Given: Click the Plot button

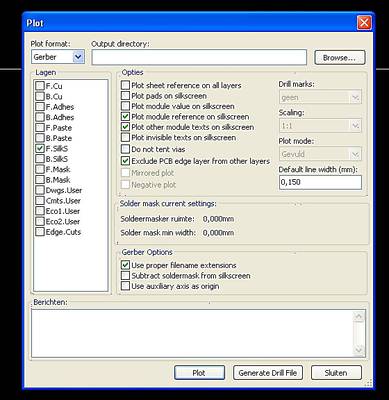Looking at the screenshot, I should 199,373.
